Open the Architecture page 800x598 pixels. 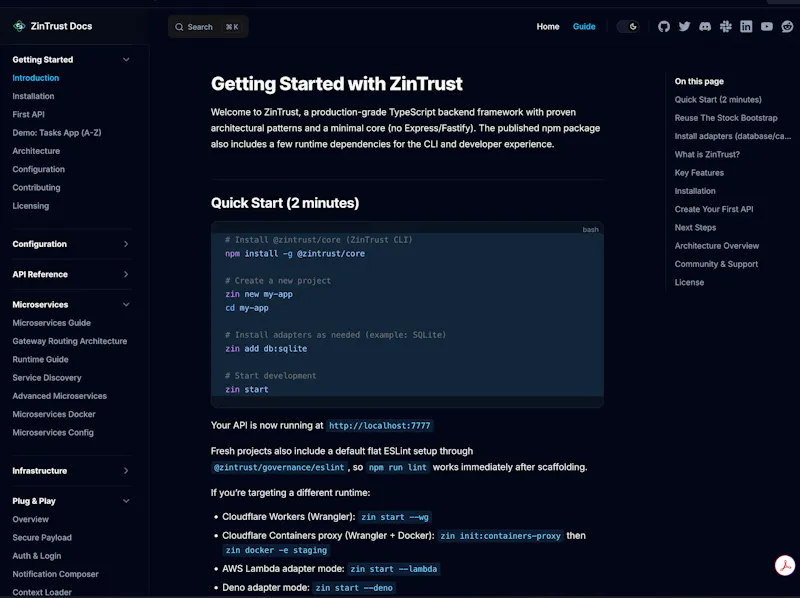[x=36, y=151]
